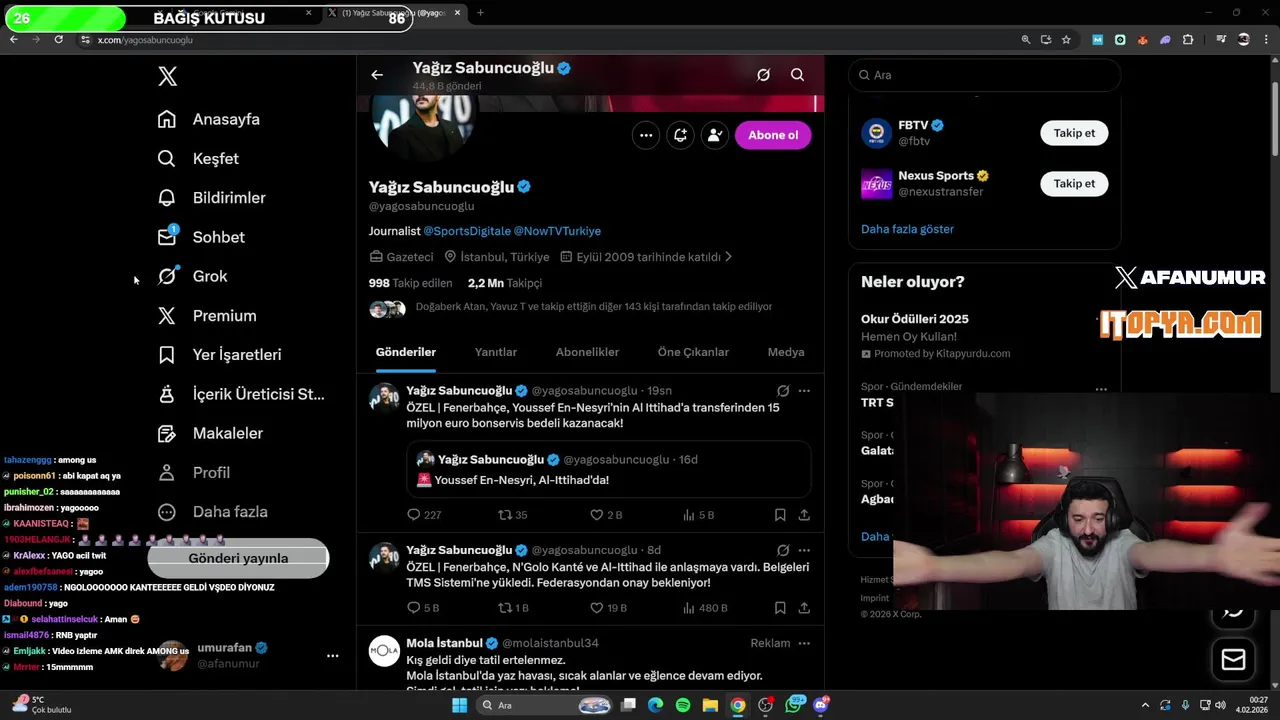The width and height of the screenshot is (1280, 720).
Task: Open Discord from taskbar
Action: 821,705
